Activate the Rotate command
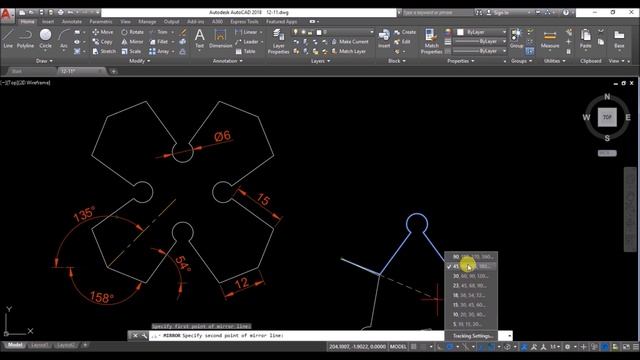The image size is (640, 360). (x=132, y=32)
